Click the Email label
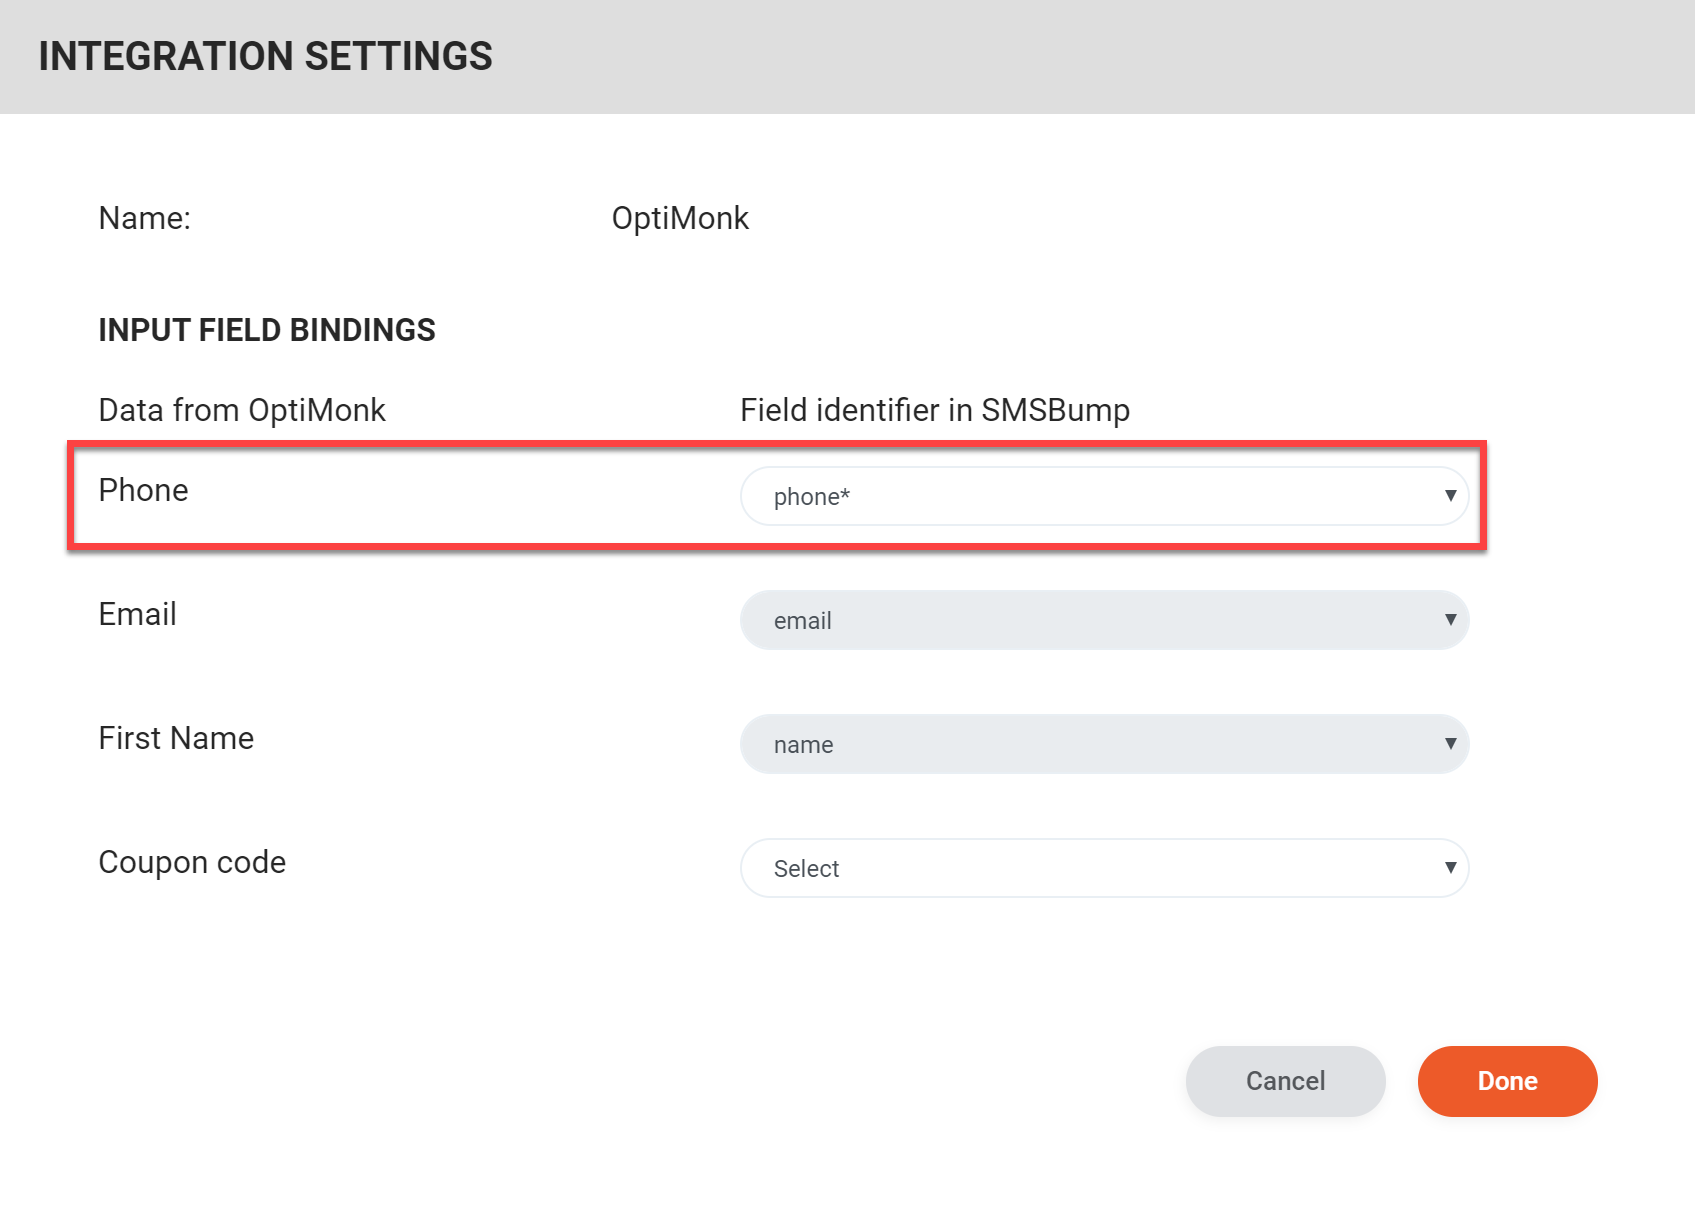Screen dimensions: 1695x1205 (x=137, y=614)
